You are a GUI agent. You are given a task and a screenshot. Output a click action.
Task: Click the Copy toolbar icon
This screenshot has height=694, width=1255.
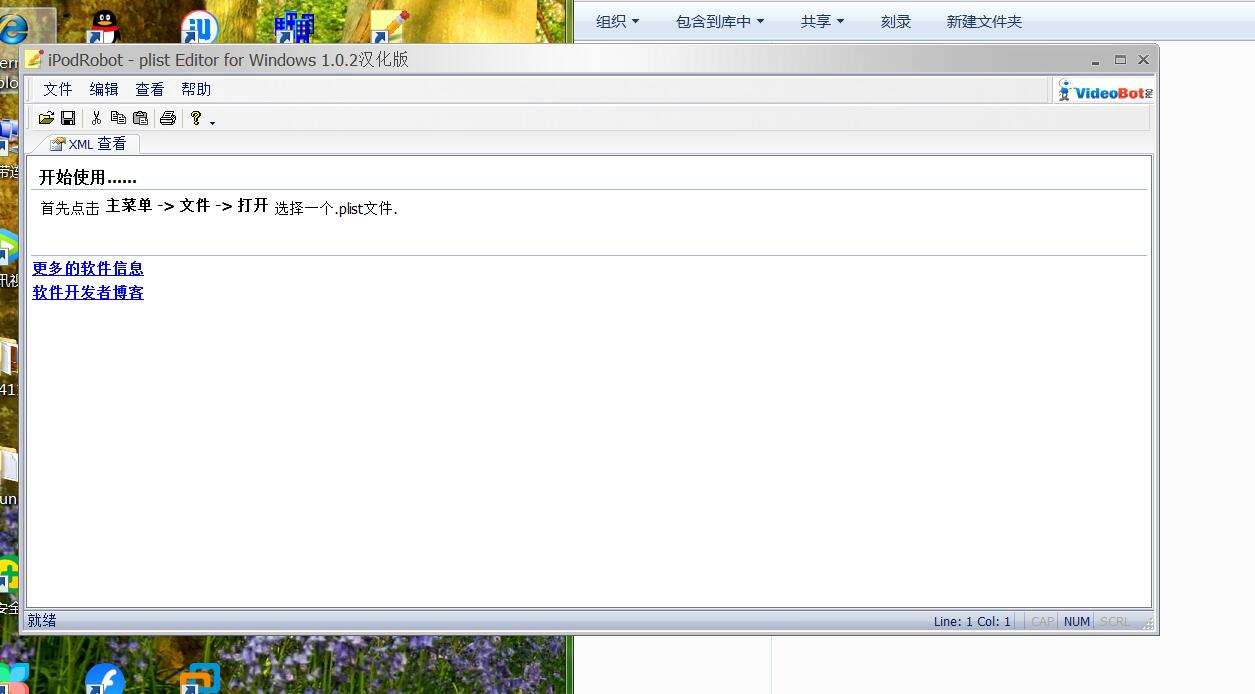(x=118, y=118)
